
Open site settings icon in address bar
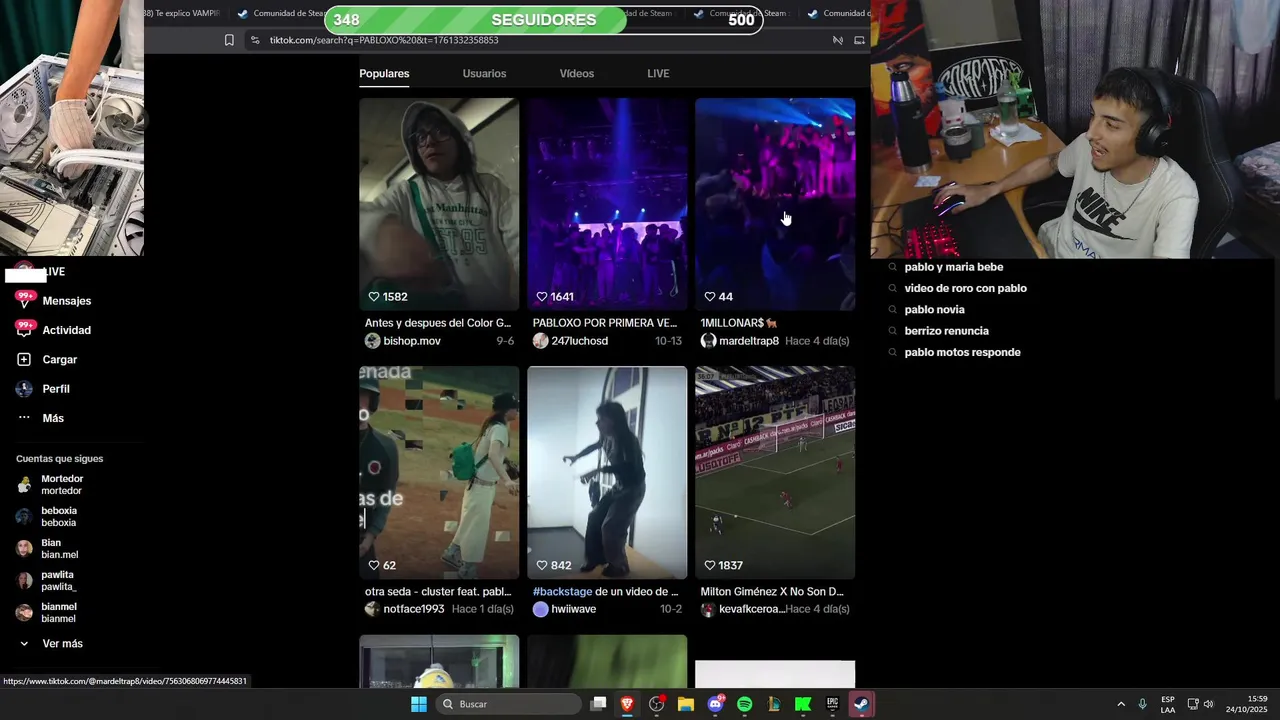(255, 40)
